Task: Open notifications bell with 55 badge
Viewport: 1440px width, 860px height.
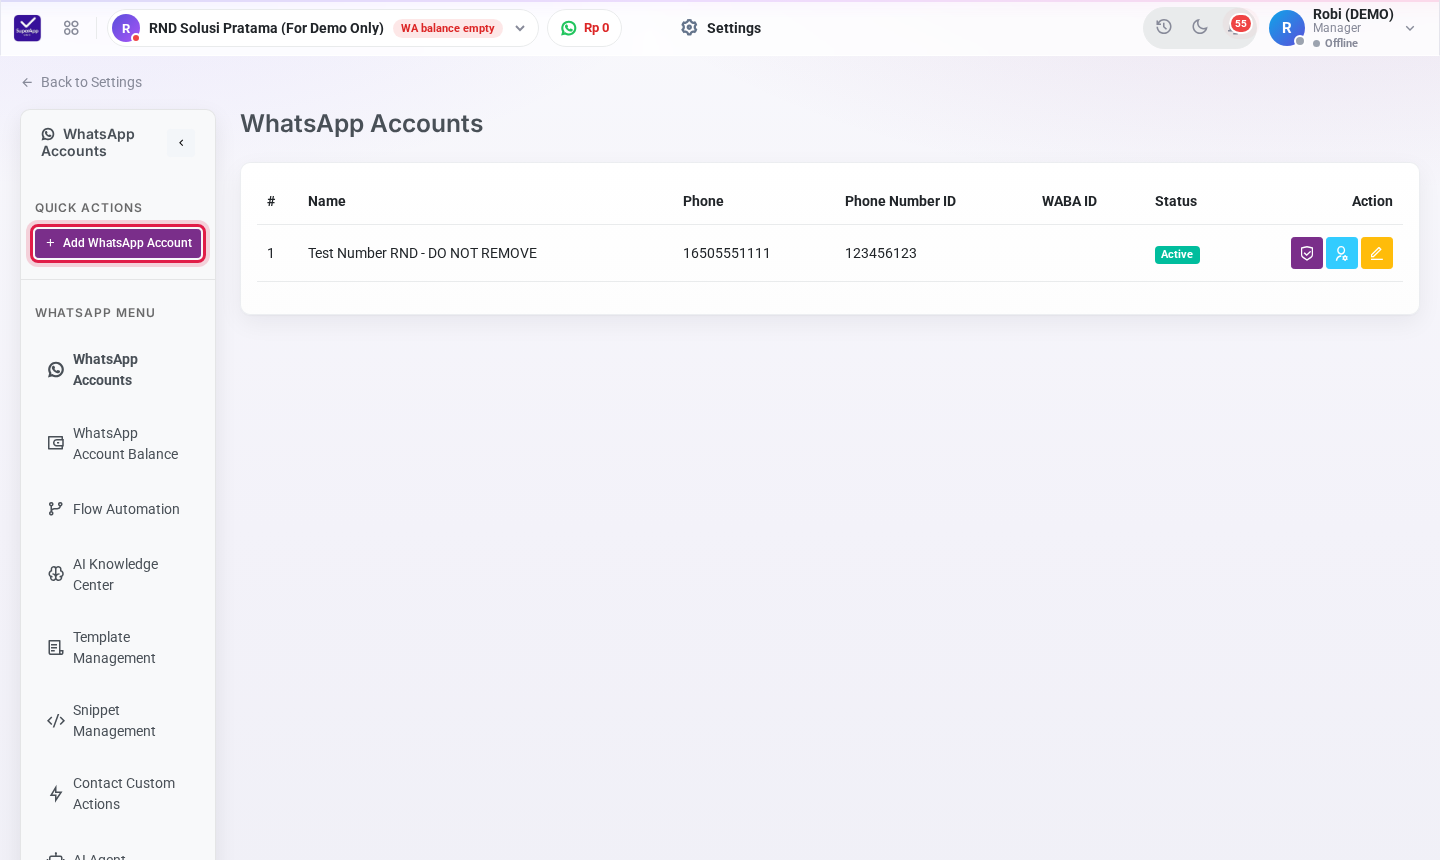Action: coord(1237,26)
